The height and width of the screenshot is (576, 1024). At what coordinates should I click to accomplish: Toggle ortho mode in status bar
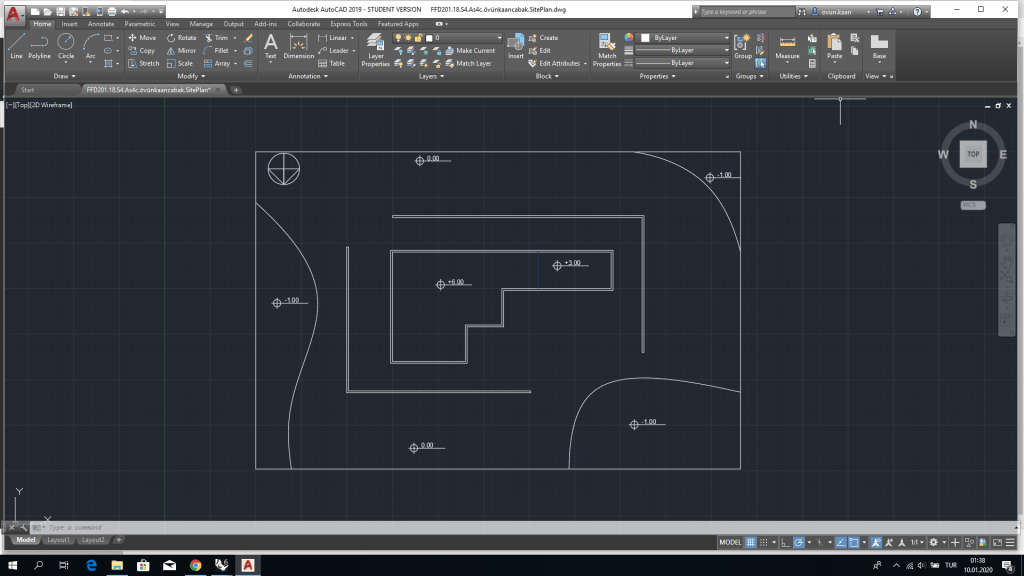coord(786,542)
